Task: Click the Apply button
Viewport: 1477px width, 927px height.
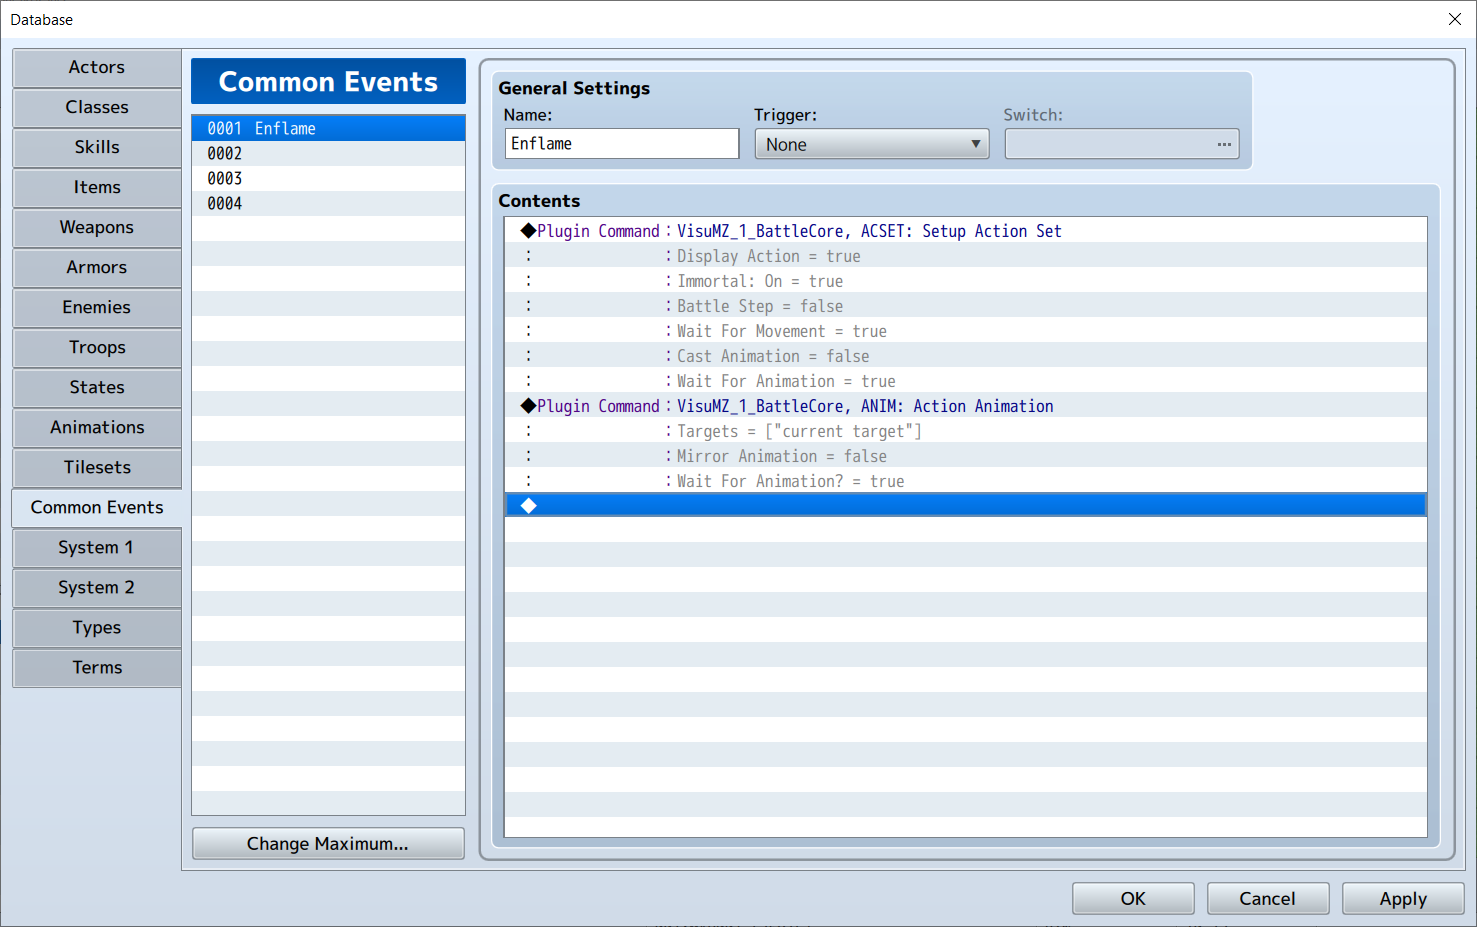Action: [x=1402, y=898]
